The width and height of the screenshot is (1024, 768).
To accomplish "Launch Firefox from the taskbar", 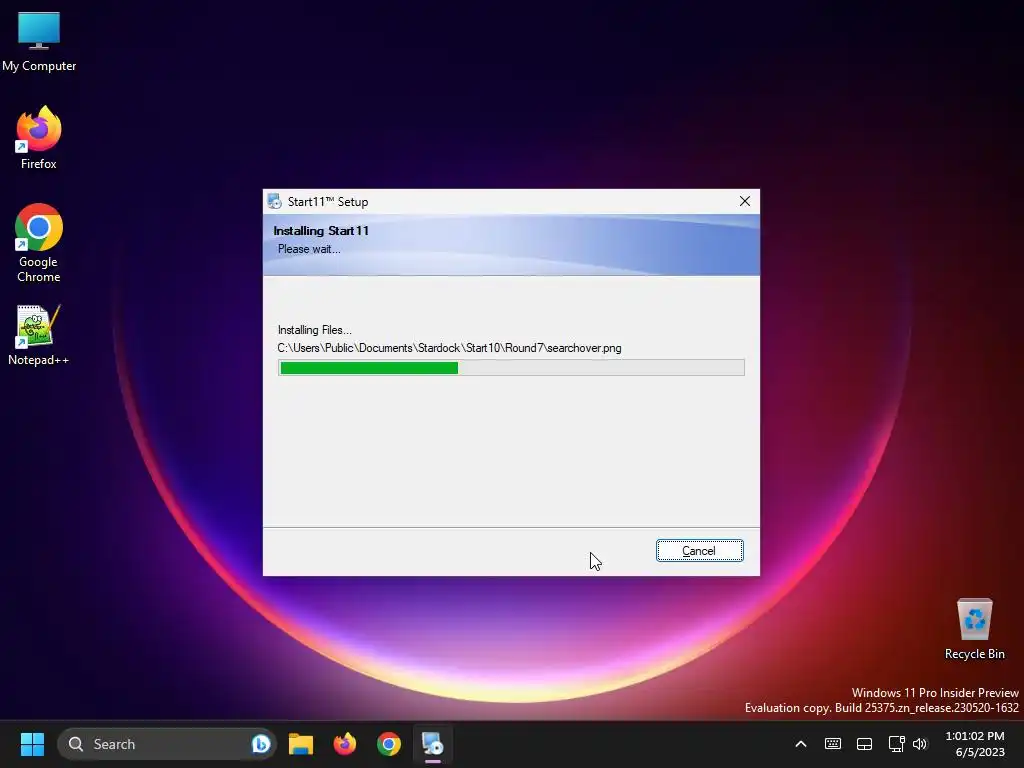I will point(345,744).
